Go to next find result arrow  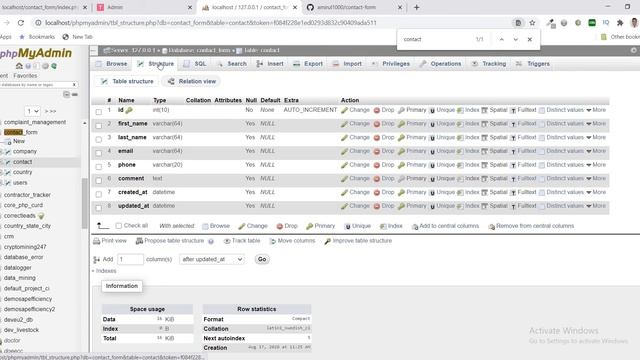(x=516, y=40)
